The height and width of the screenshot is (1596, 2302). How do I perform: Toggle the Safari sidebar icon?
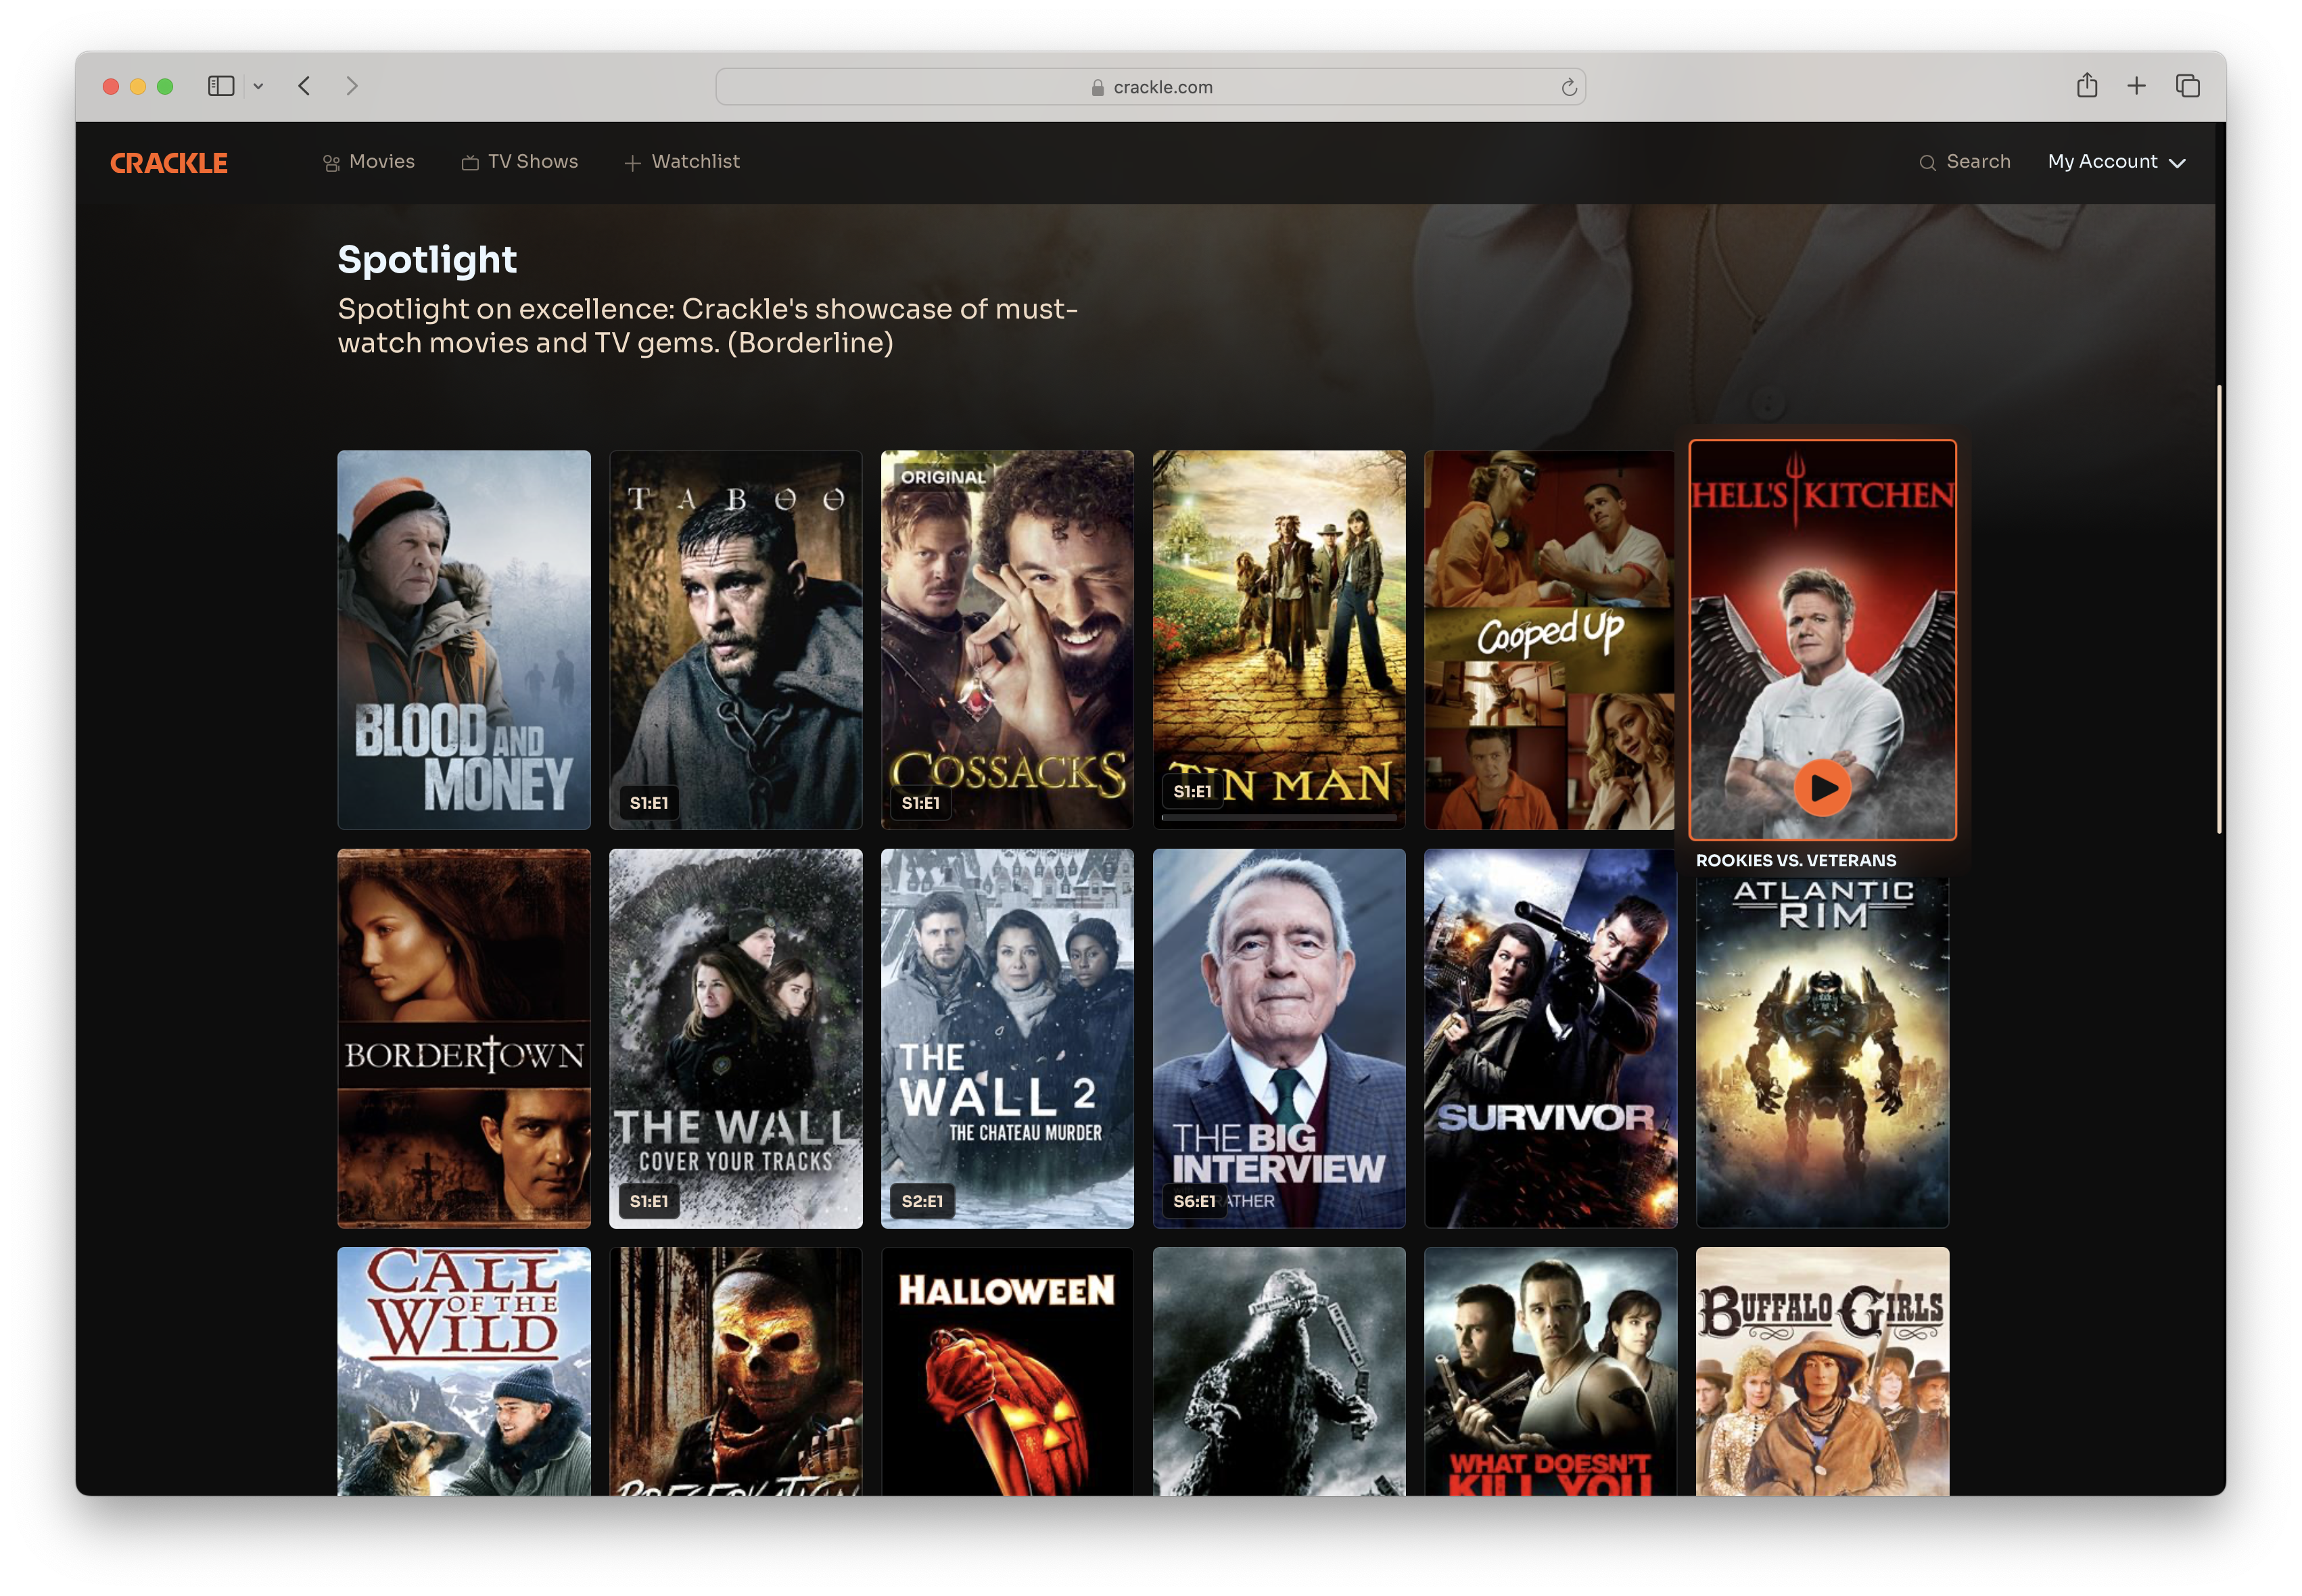[221, 86]
